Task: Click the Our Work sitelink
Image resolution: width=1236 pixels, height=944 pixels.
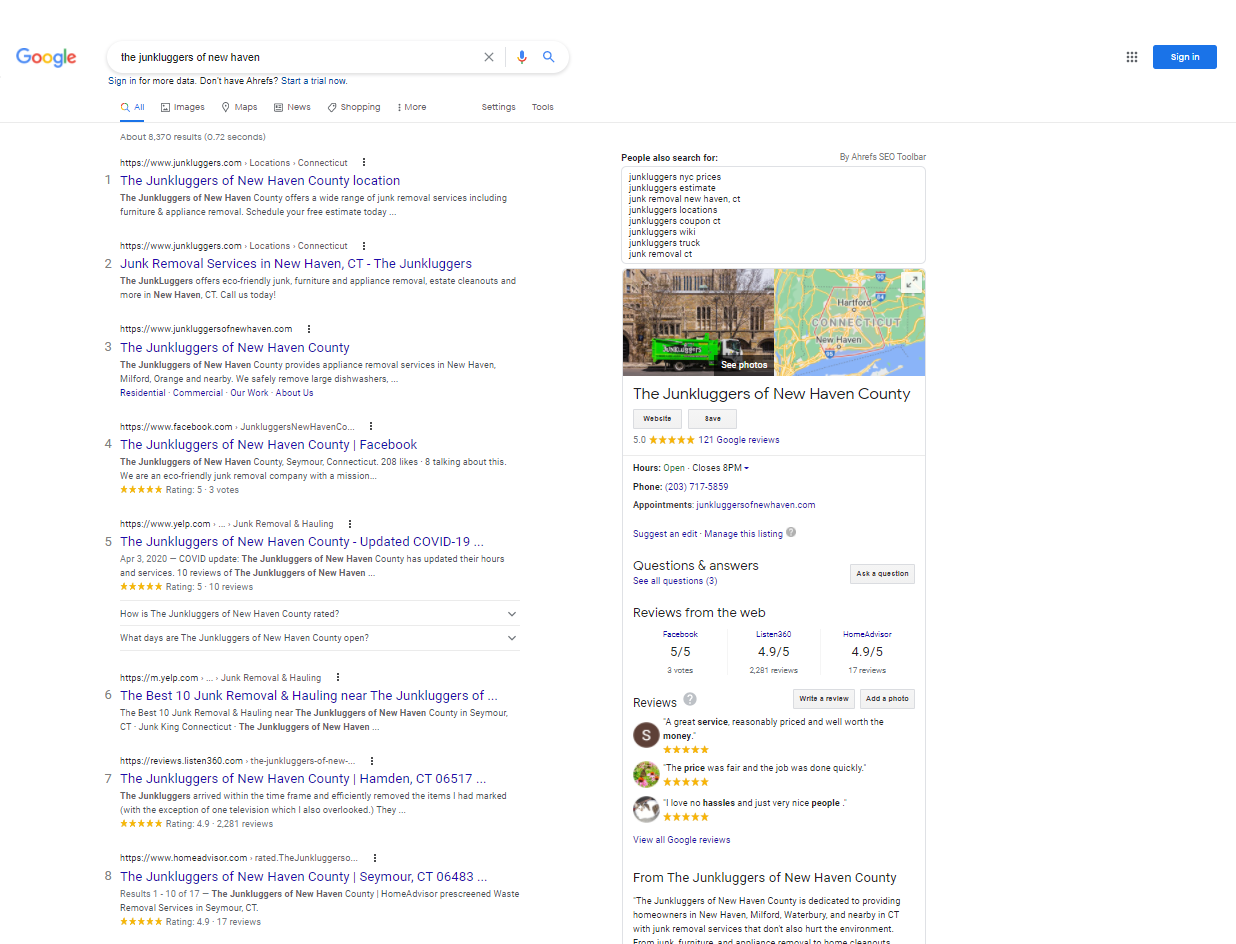Action: click(250, 393)
